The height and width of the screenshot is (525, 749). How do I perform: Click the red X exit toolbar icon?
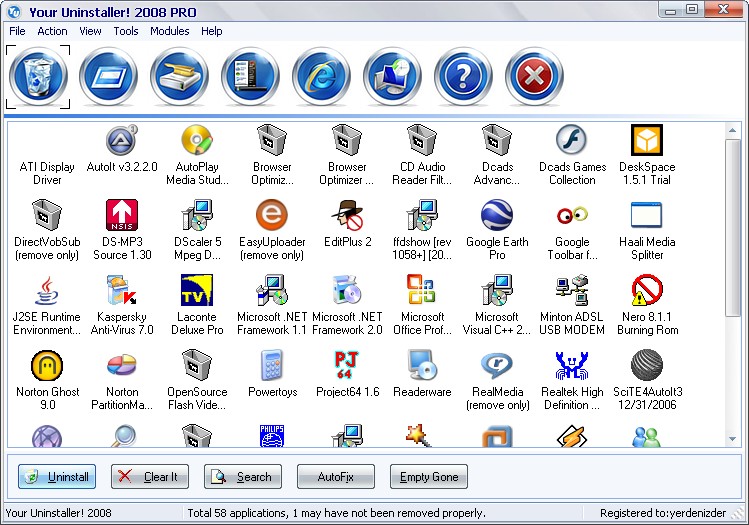535,76
